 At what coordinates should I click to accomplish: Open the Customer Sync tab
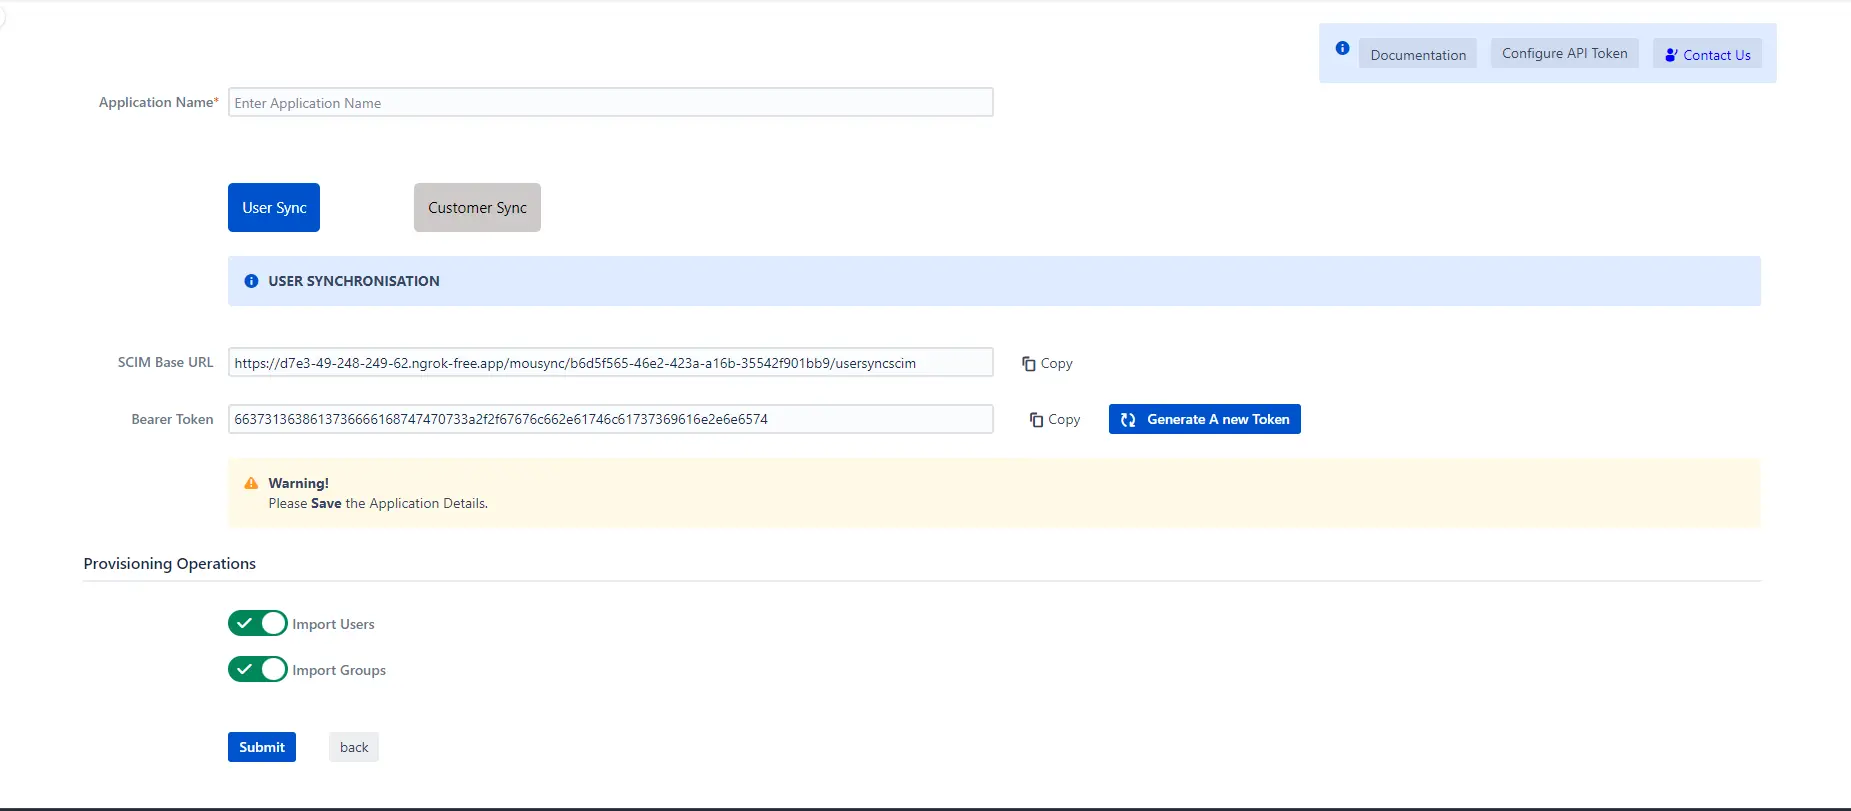click(x=477, y=208)
